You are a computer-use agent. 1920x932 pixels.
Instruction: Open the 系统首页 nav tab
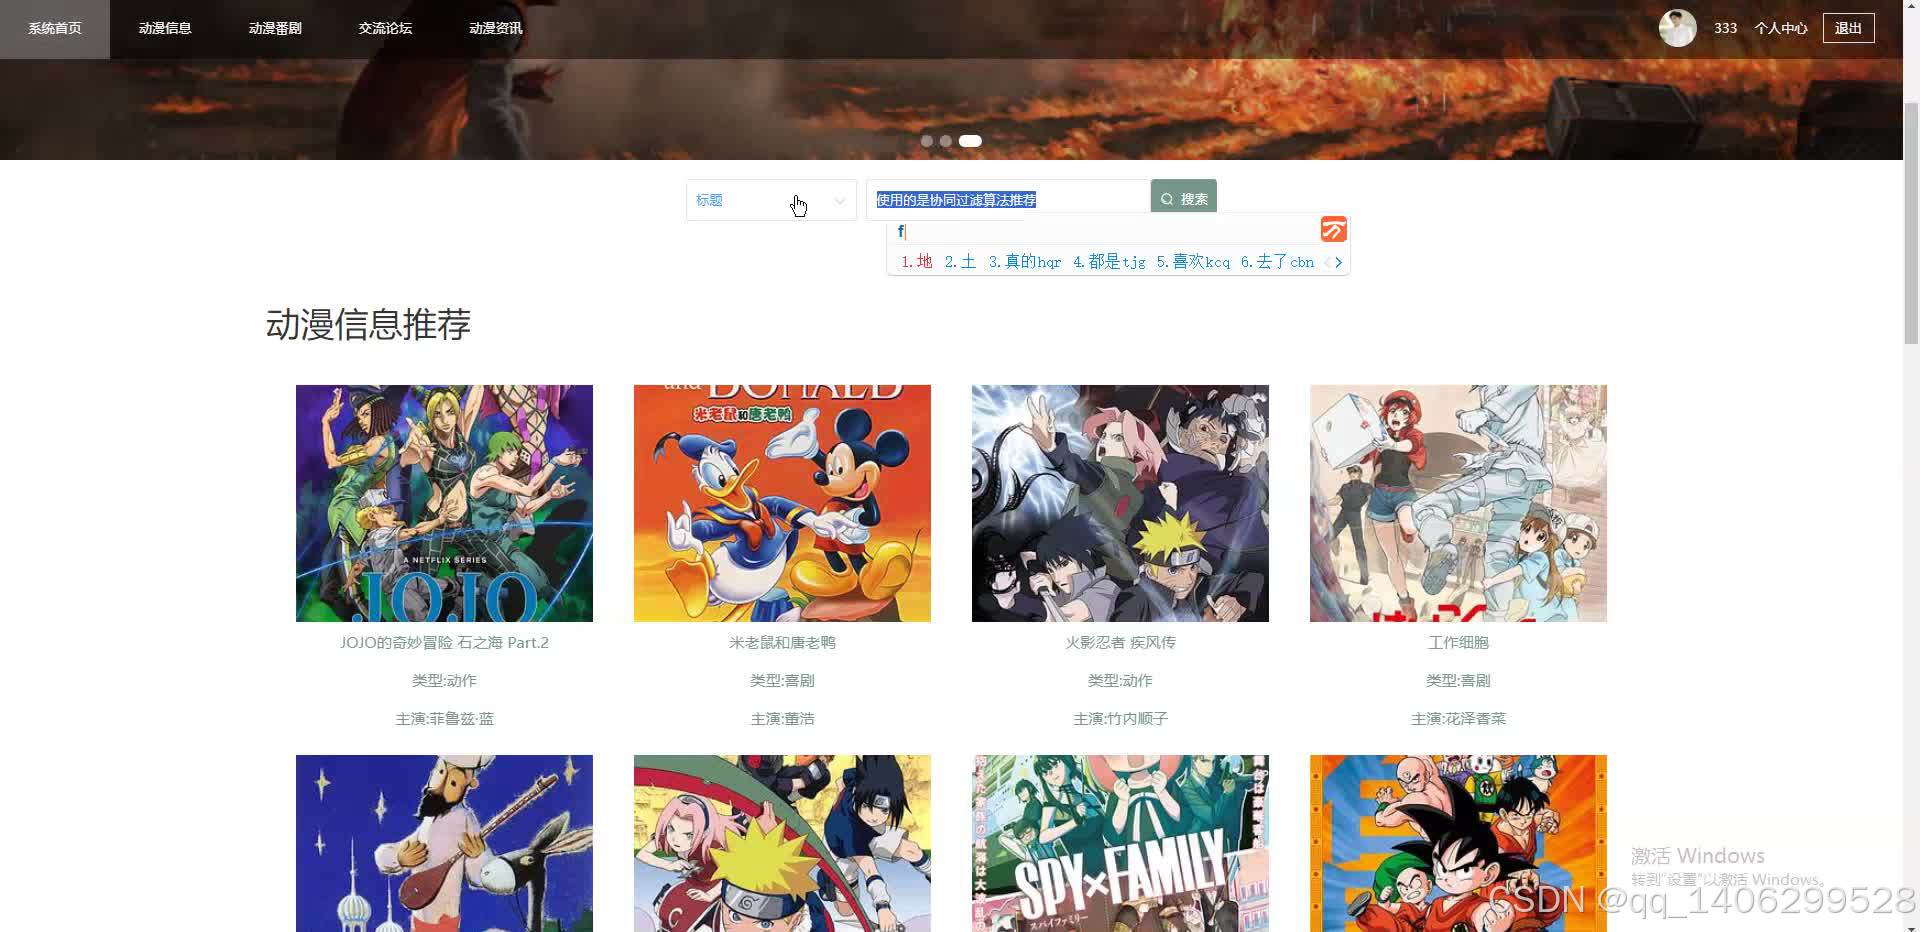[55, 29]
